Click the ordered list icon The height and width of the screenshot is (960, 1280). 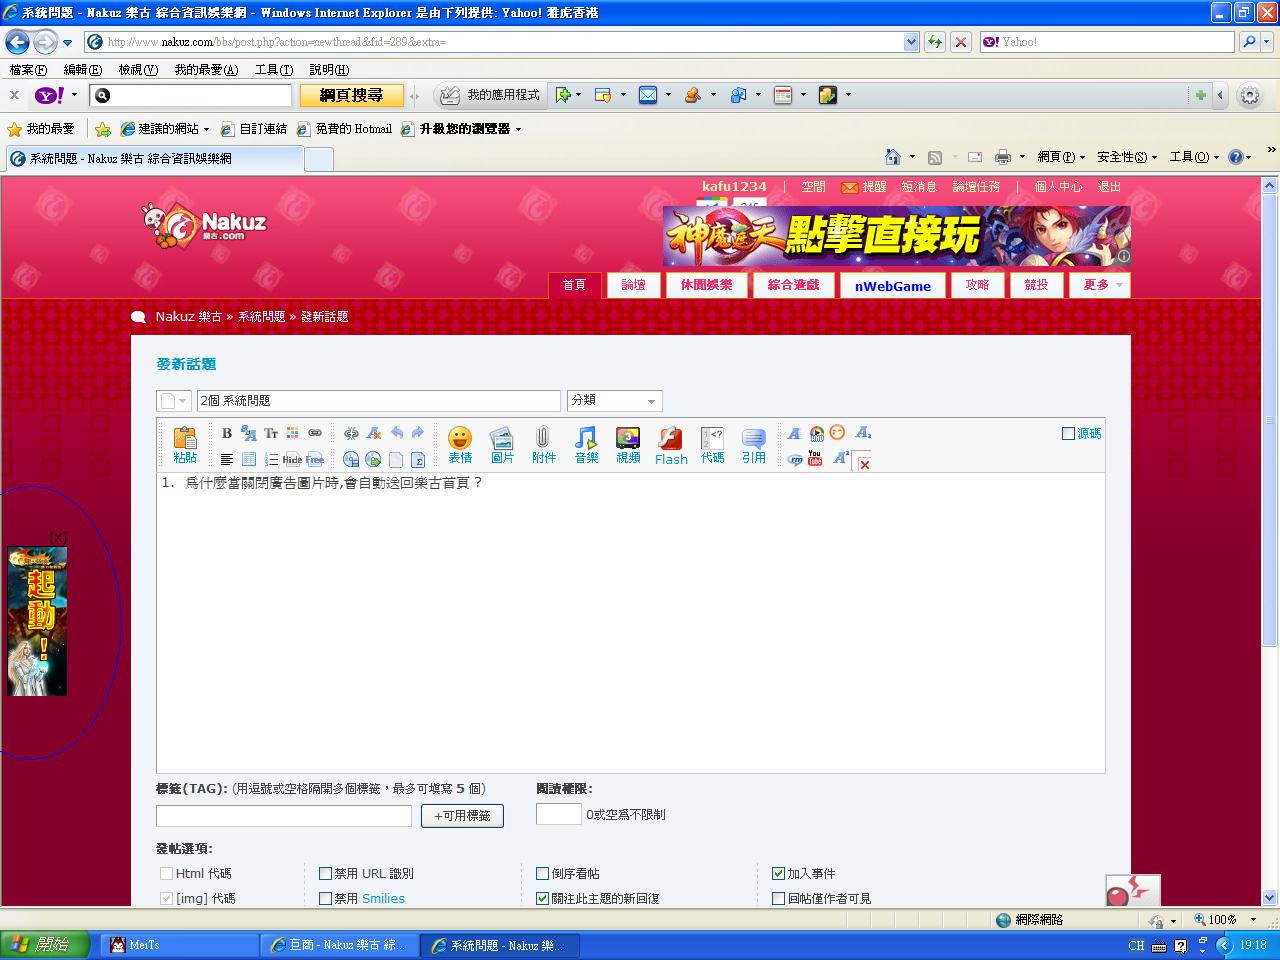[x=271, y=459]
